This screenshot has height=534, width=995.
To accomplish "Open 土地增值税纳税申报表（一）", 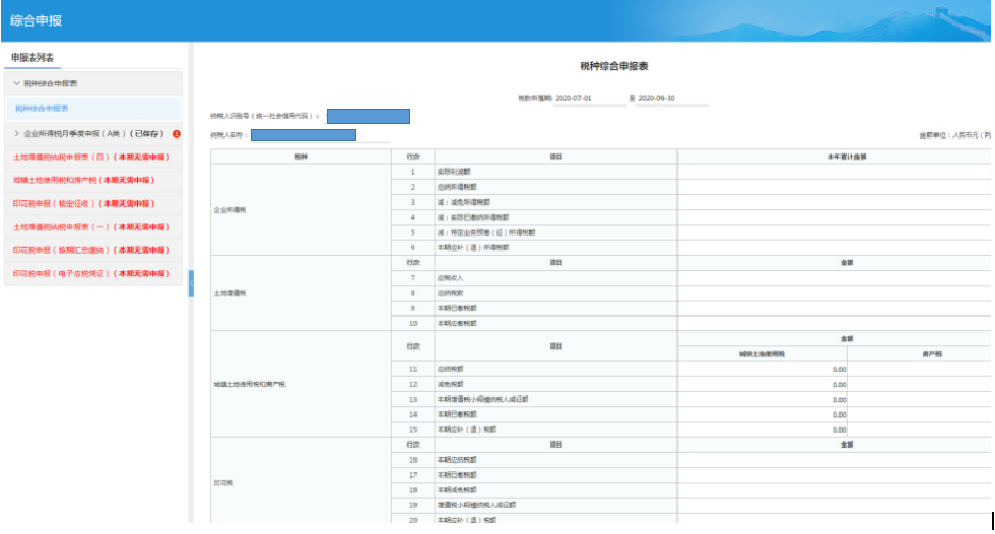I will [x=91, y=227].
